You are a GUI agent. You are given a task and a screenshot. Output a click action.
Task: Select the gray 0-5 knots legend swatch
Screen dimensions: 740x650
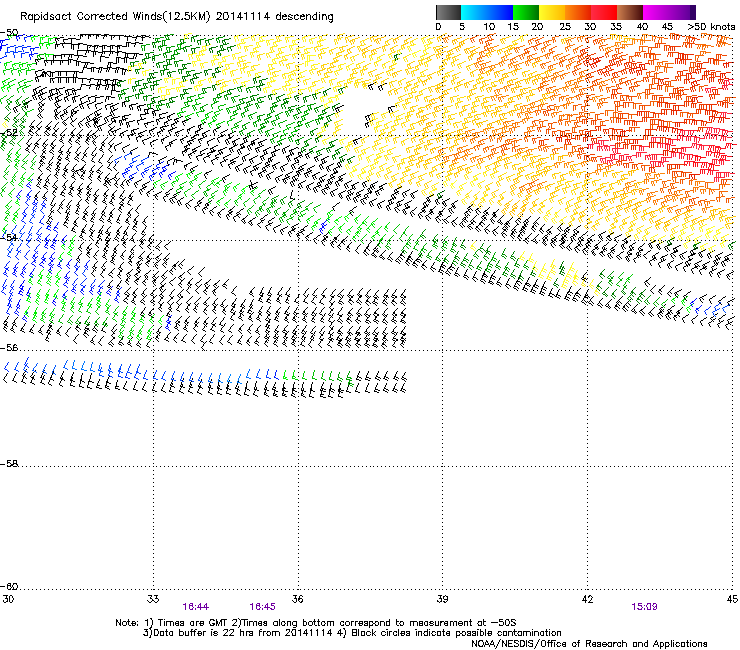[448, 12]
